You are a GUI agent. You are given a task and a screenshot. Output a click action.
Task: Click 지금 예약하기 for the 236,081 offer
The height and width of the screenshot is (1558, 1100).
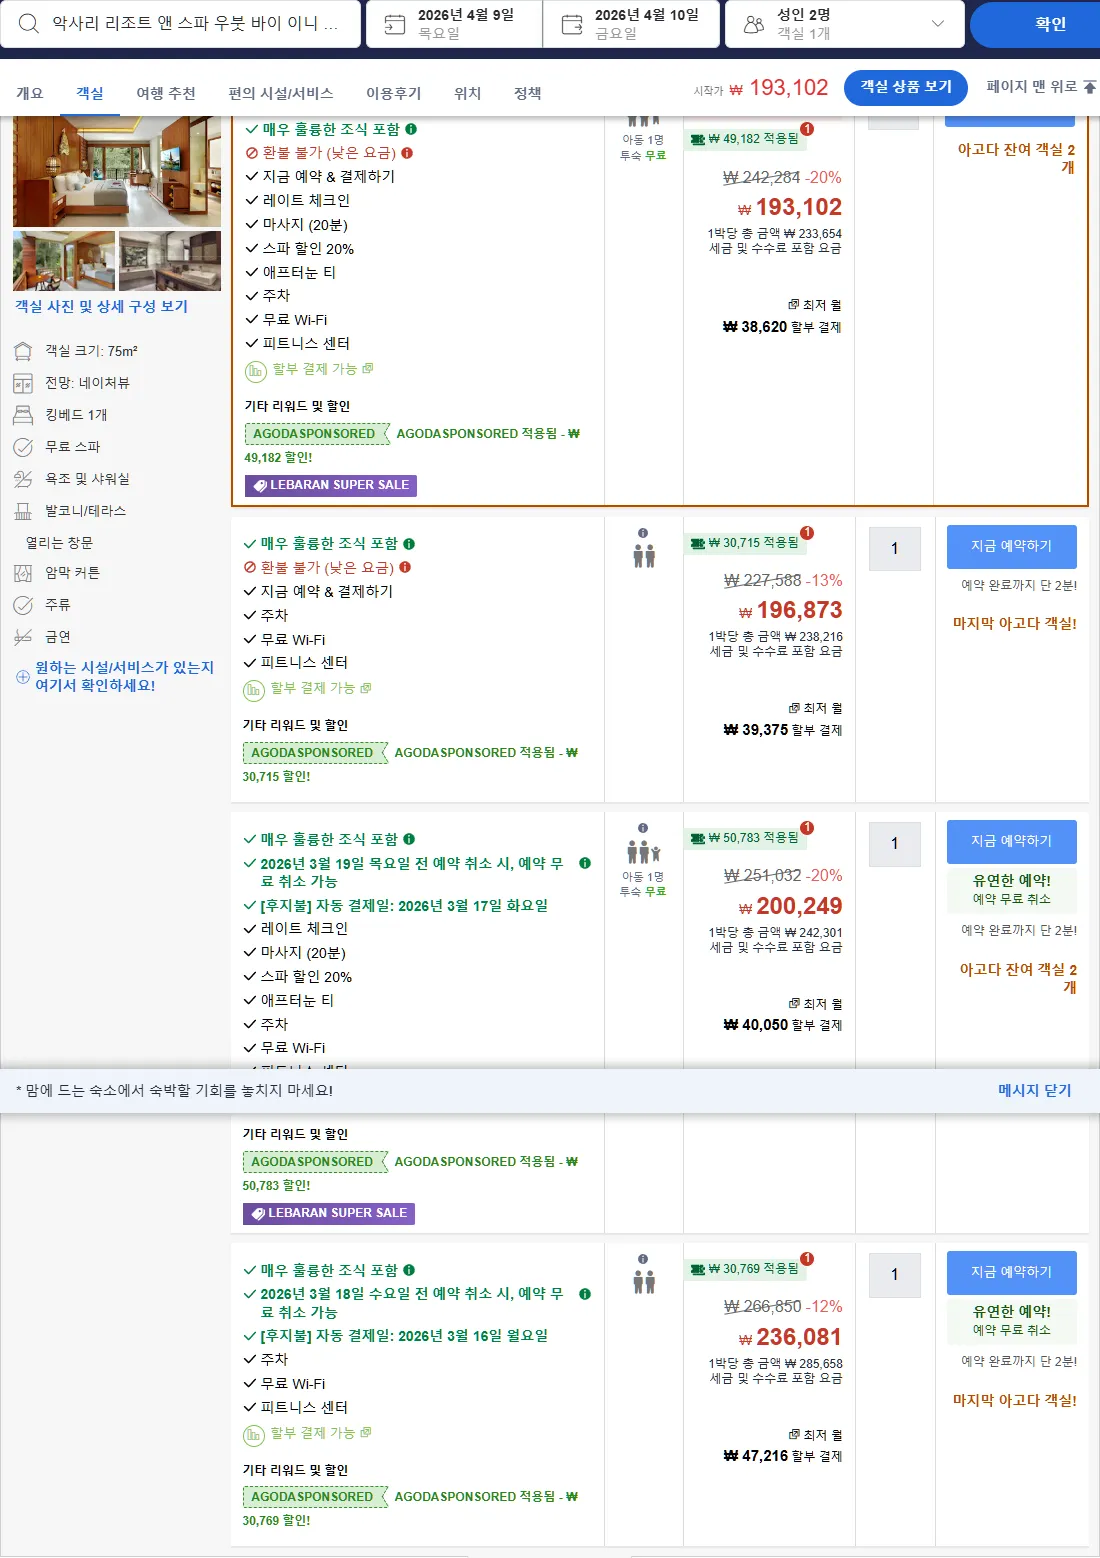[1012, 1272]
